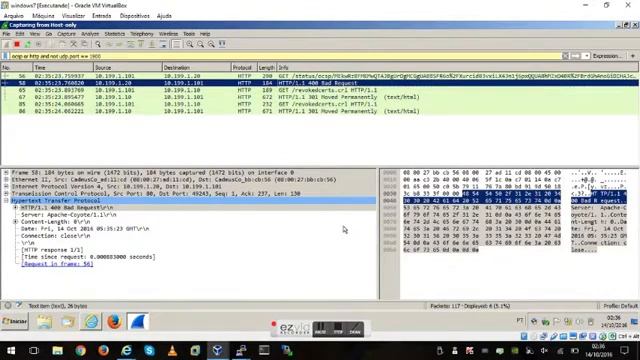Go to previous packet in history arrow
The width and height of the screenshot is (640, 360).
click(x=109, y=44)
